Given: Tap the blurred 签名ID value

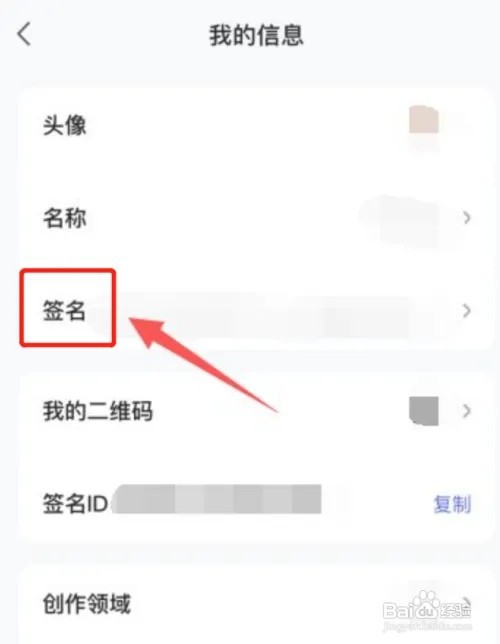Looking at the screenshot, I should pos(217,499).
